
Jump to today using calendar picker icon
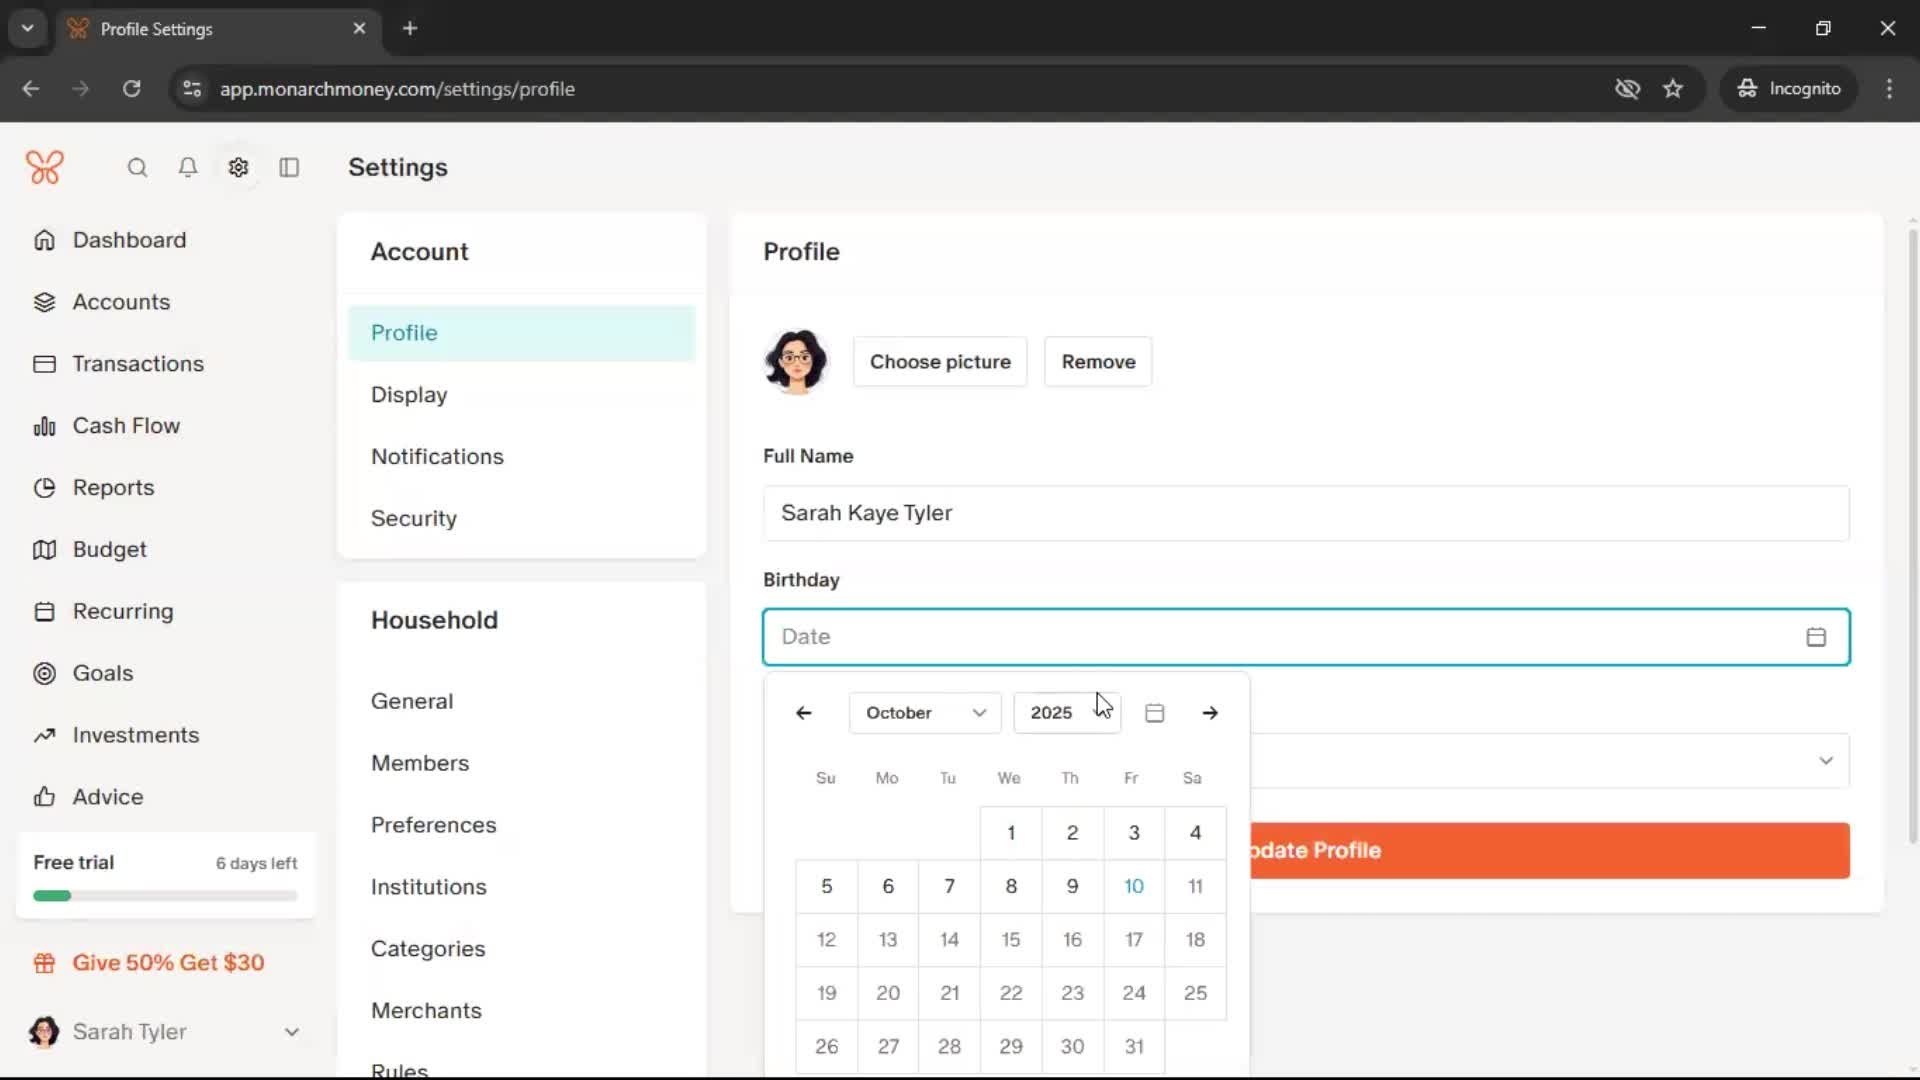[x=1154, y=713]
